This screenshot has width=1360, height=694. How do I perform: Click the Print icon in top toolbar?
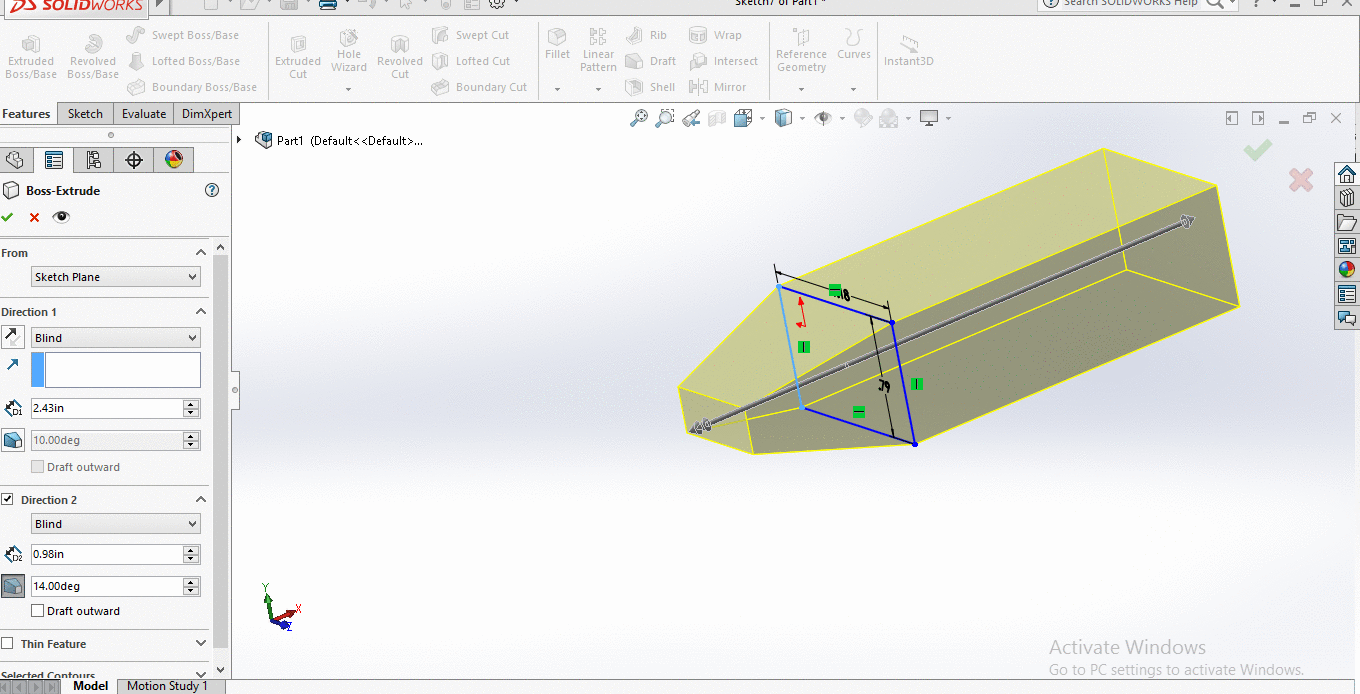(327, 4)
